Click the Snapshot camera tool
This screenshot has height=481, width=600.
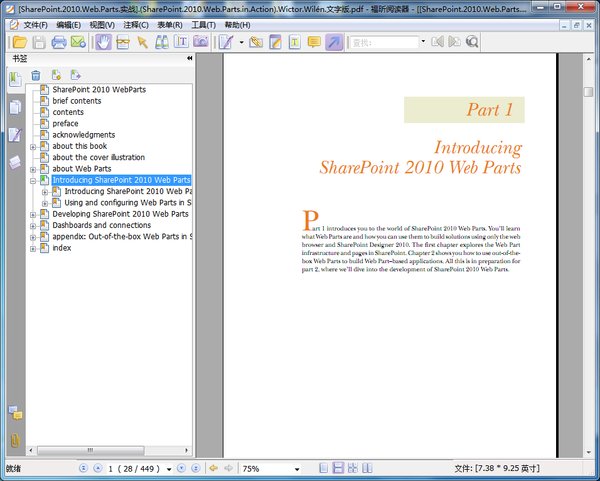coord(201,42)
